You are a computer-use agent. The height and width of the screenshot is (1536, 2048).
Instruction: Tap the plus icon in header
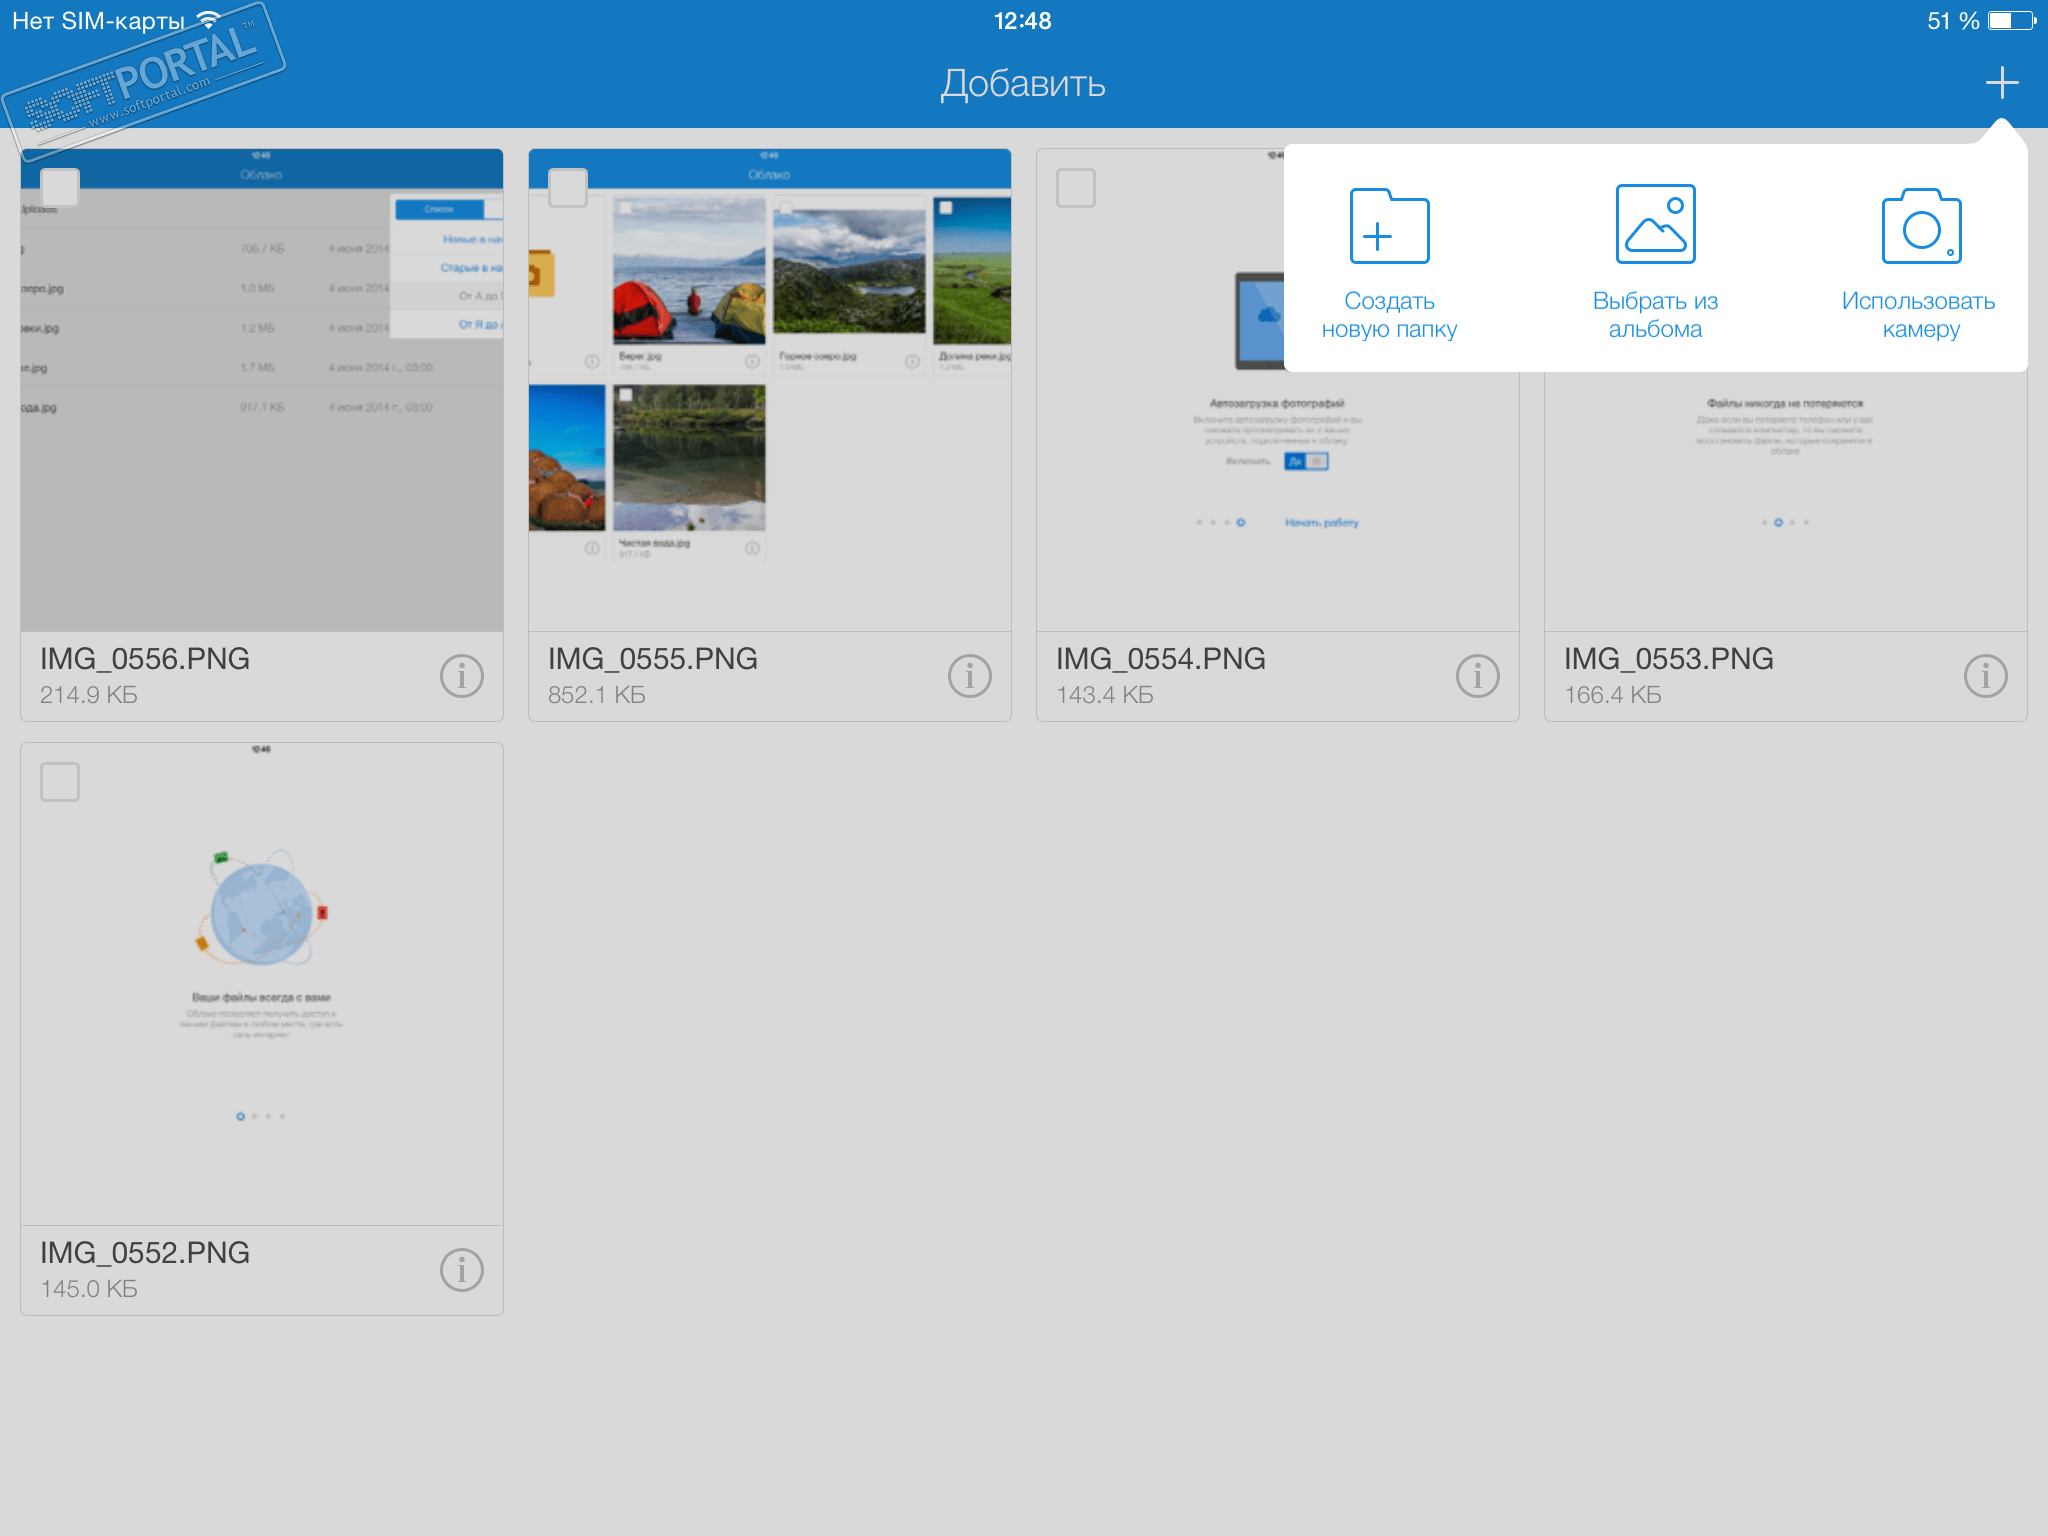[2001, 82]
